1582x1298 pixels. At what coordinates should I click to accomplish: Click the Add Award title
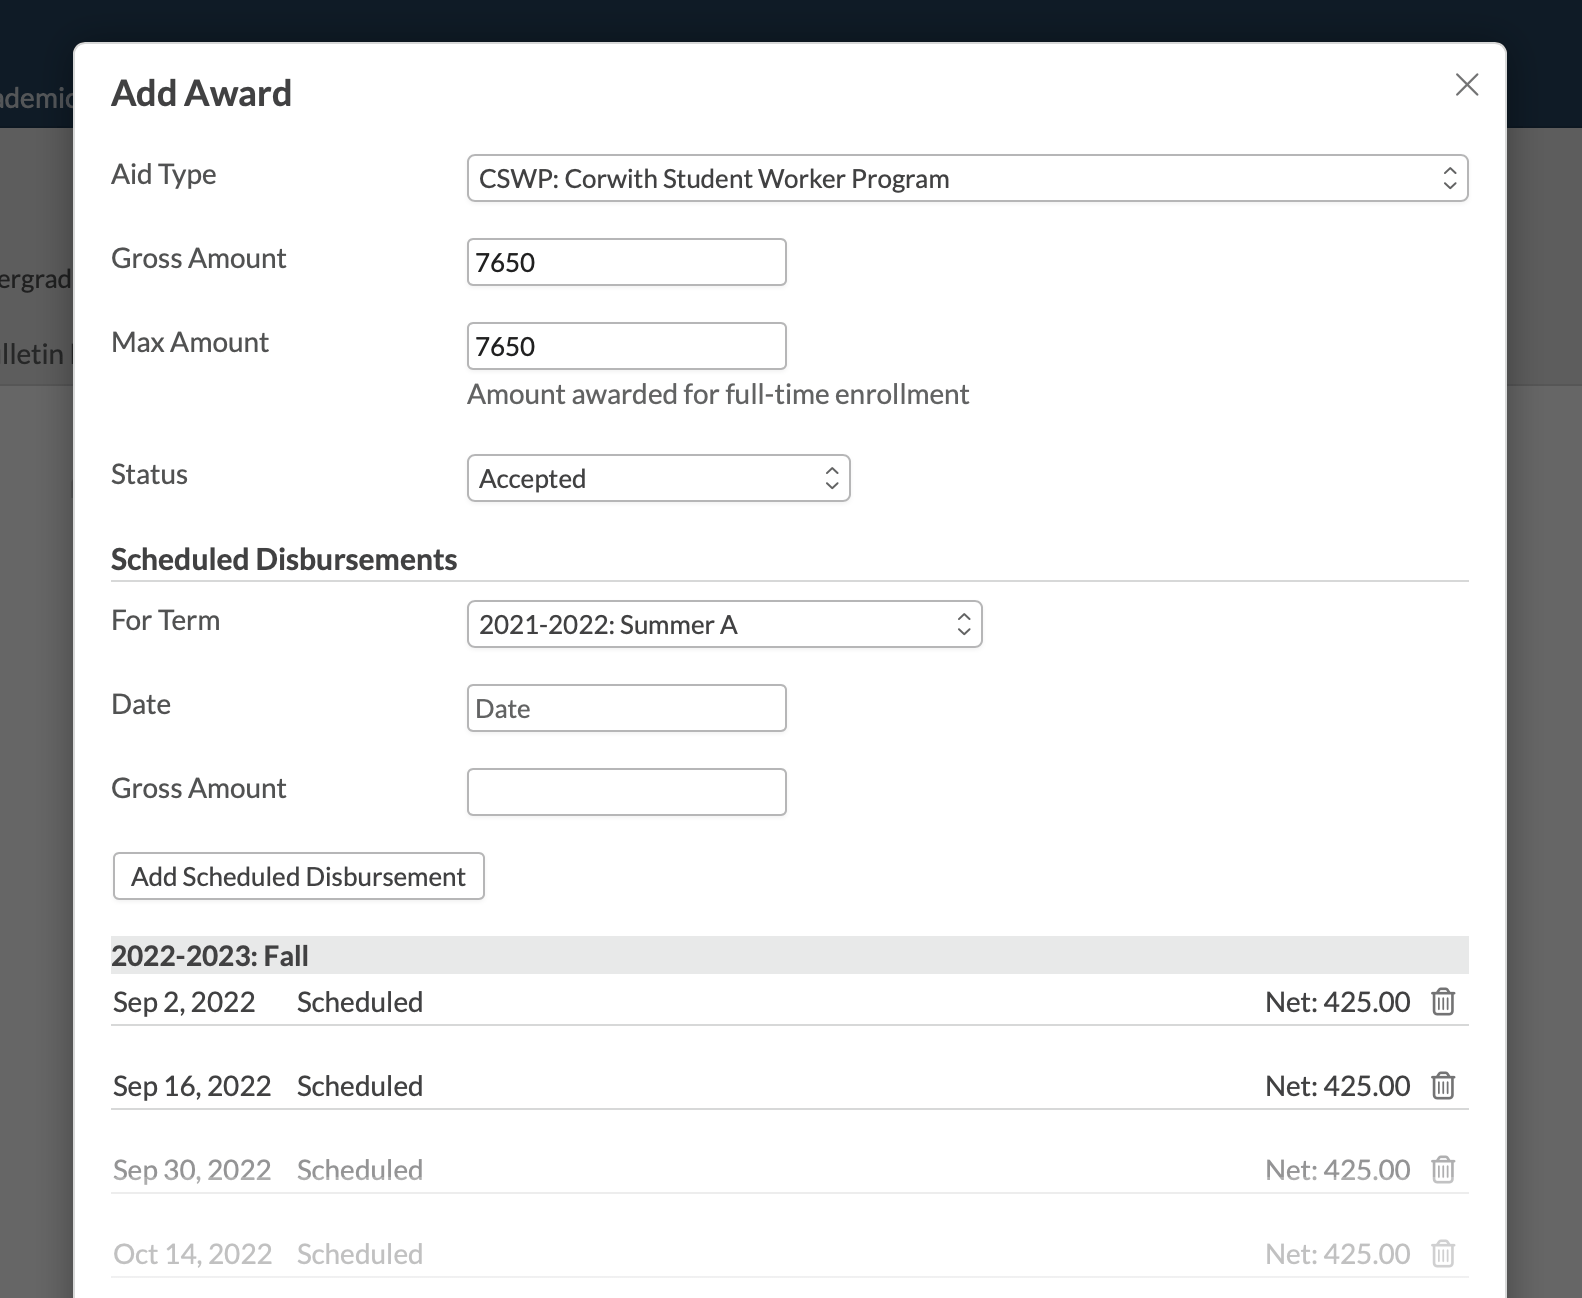[x=201, y=93]
